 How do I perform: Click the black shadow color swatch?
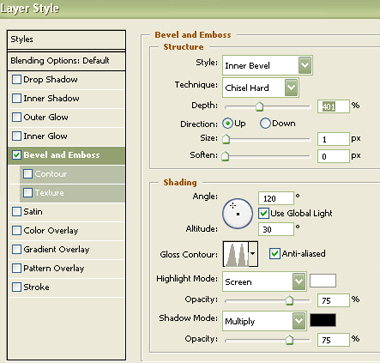[323, 320]
